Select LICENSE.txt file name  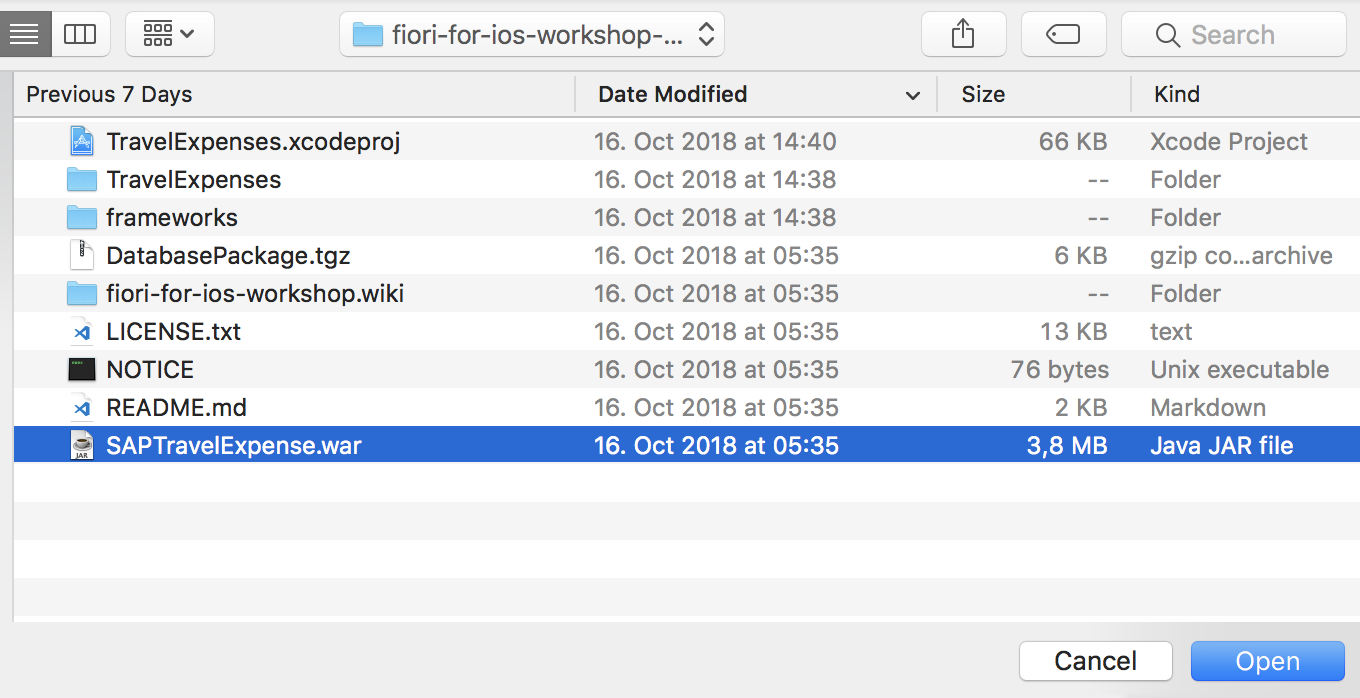174,332
